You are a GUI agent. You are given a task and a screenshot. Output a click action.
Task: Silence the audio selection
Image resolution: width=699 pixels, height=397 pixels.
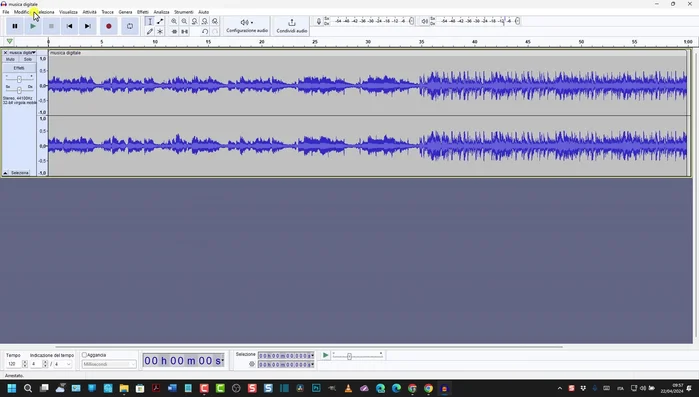pyautogui.click(x=184, y=32)
